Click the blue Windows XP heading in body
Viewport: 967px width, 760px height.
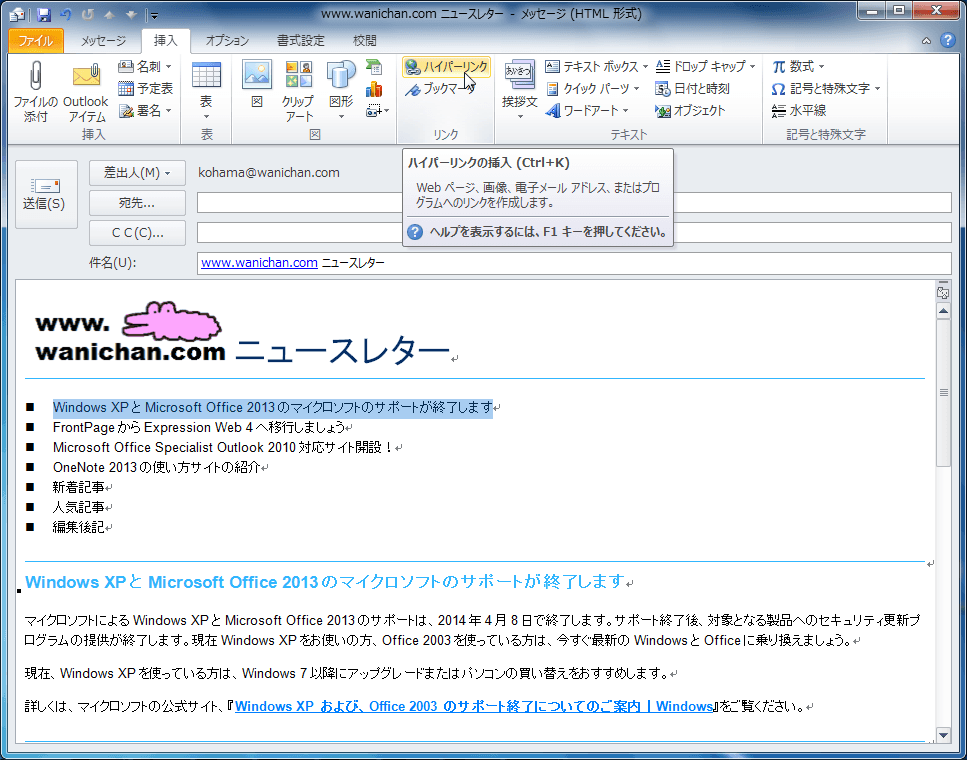pyautogui.click(x=326, y=582)
